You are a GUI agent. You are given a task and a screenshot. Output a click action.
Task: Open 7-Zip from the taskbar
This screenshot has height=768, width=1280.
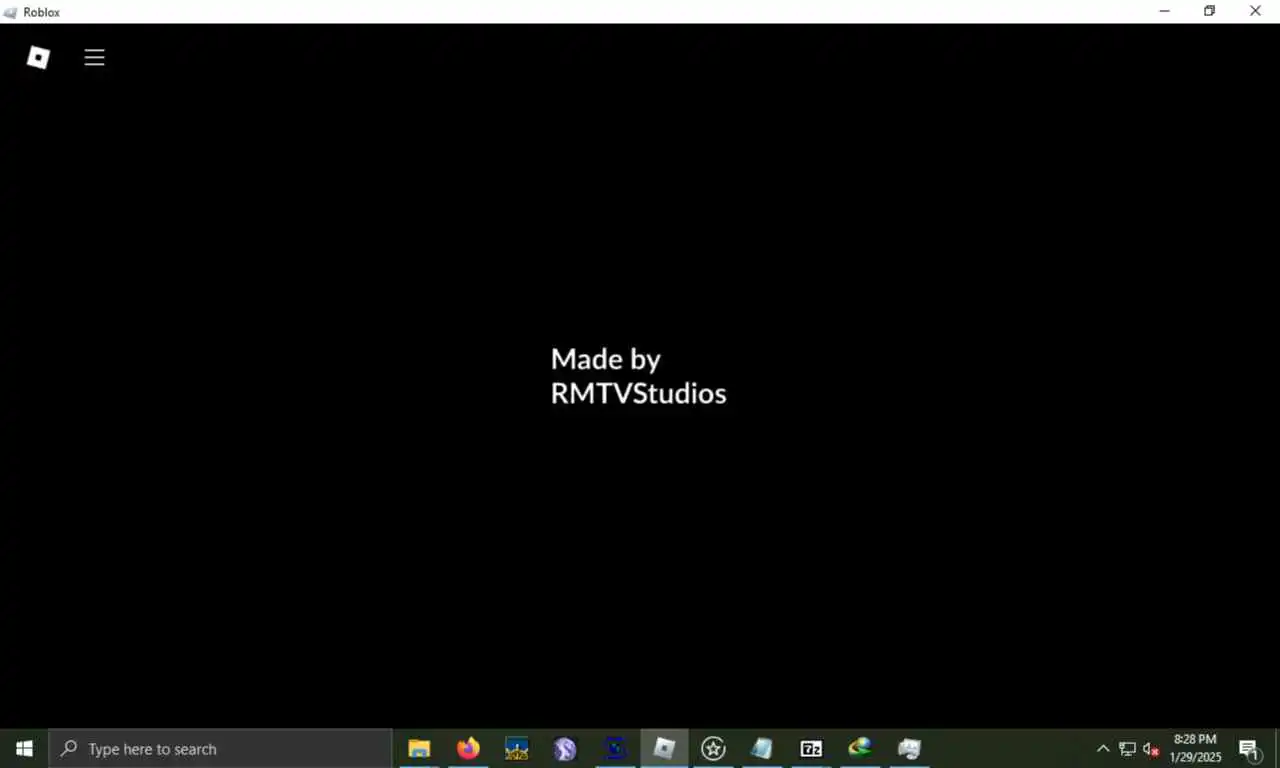coord(811,748)
